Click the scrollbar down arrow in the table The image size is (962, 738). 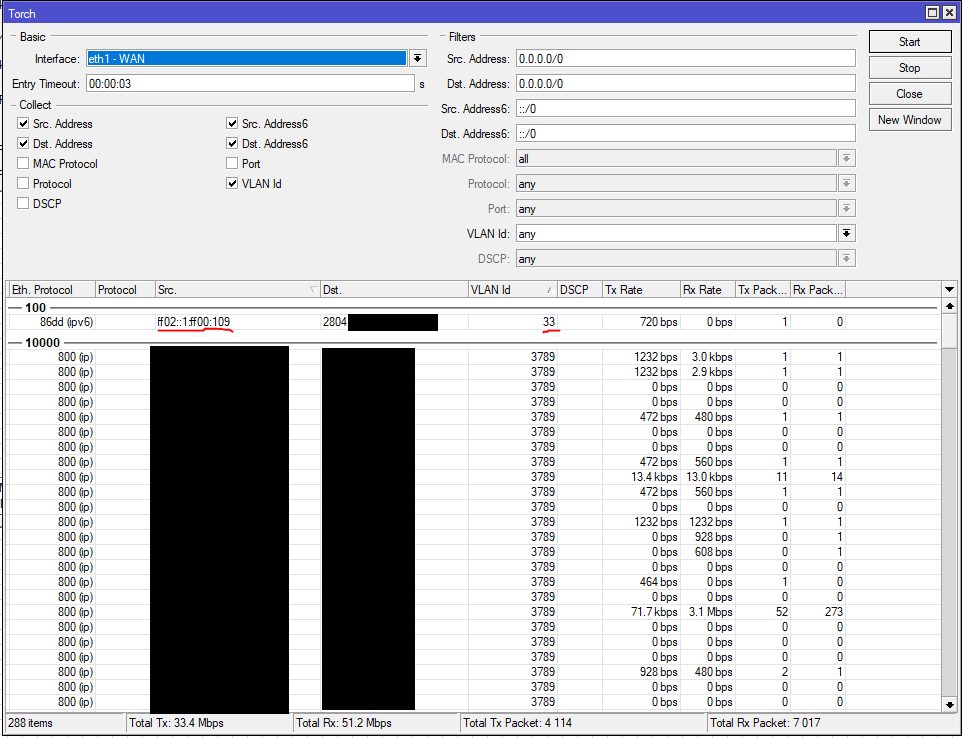949,705
